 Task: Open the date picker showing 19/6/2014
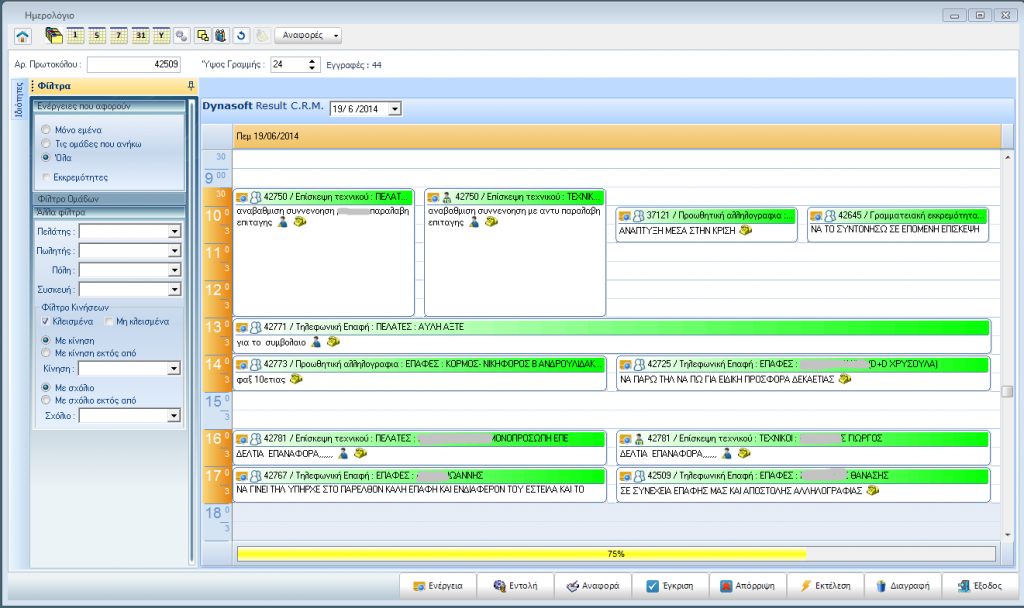[x=394, y=109]
